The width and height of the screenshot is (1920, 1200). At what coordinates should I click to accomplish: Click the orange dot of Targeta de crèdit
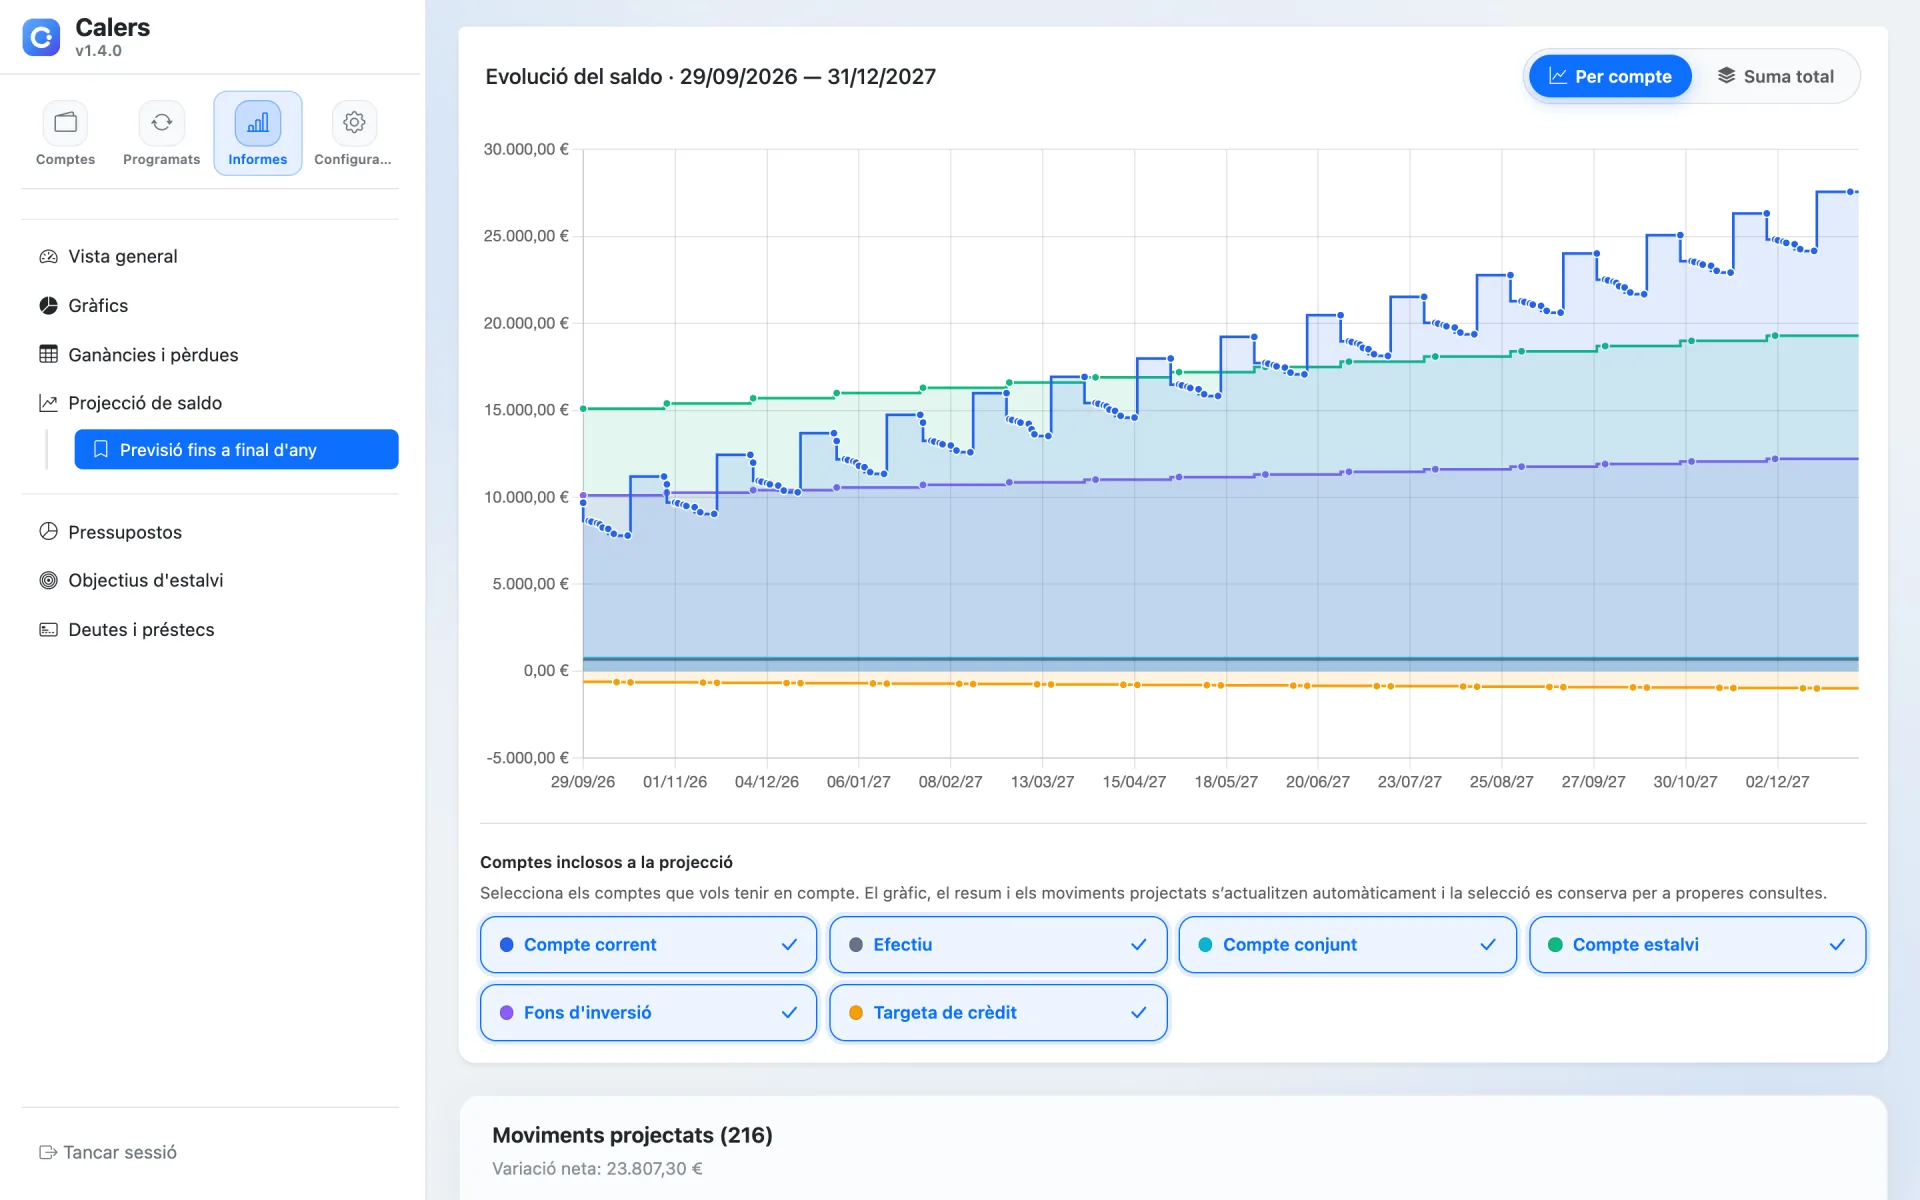click(856, 1013)
